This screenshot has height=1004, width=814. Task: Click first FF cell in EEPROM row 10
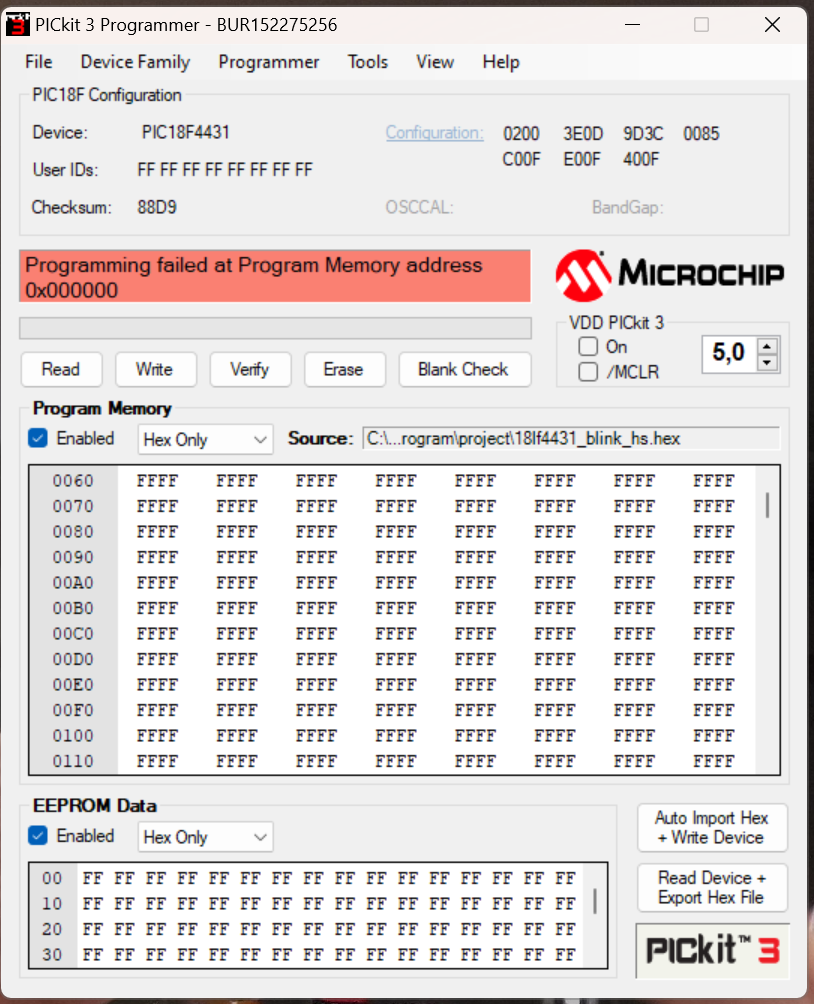(x=93, y=904)
